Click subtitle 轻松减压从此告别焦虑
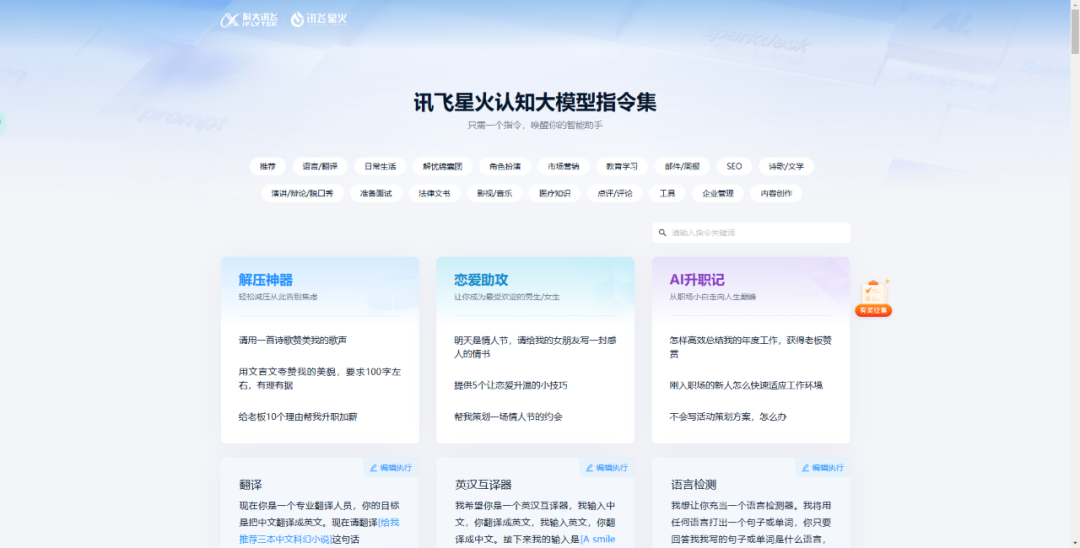 [x=278, y=297]
